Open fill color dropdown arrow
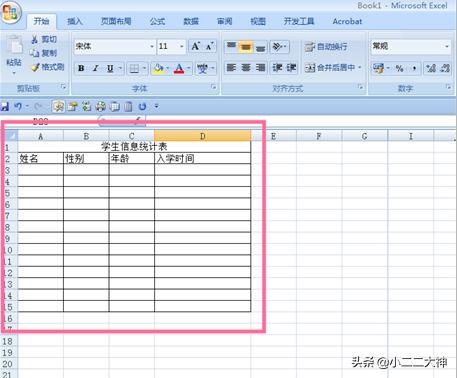This screenshot has width=457, height=378. 168,68
